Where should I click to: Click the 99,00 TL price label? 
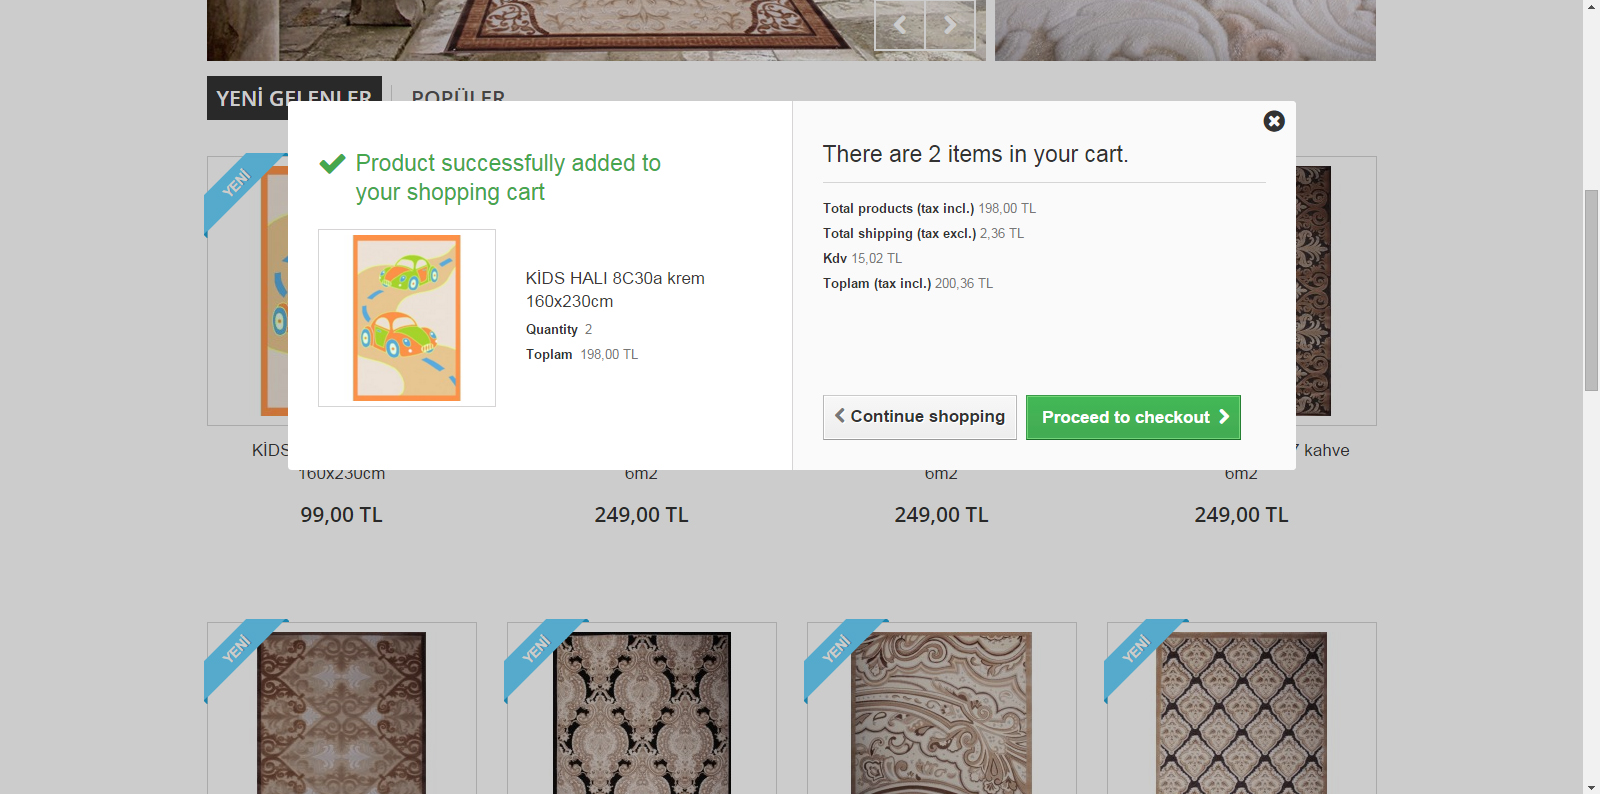pyautogui.click(x=342, y=515)
